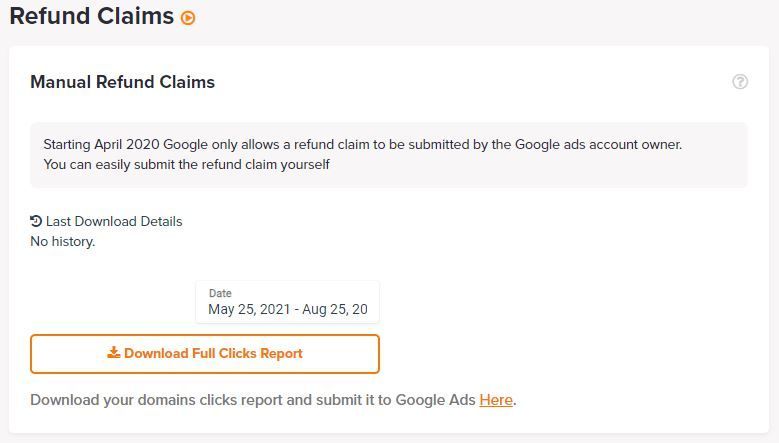This screenshot has width=779, height=443.
Task: Click "You can easily submit the refund claim yourself"
Action: click(x=186, y=164)
